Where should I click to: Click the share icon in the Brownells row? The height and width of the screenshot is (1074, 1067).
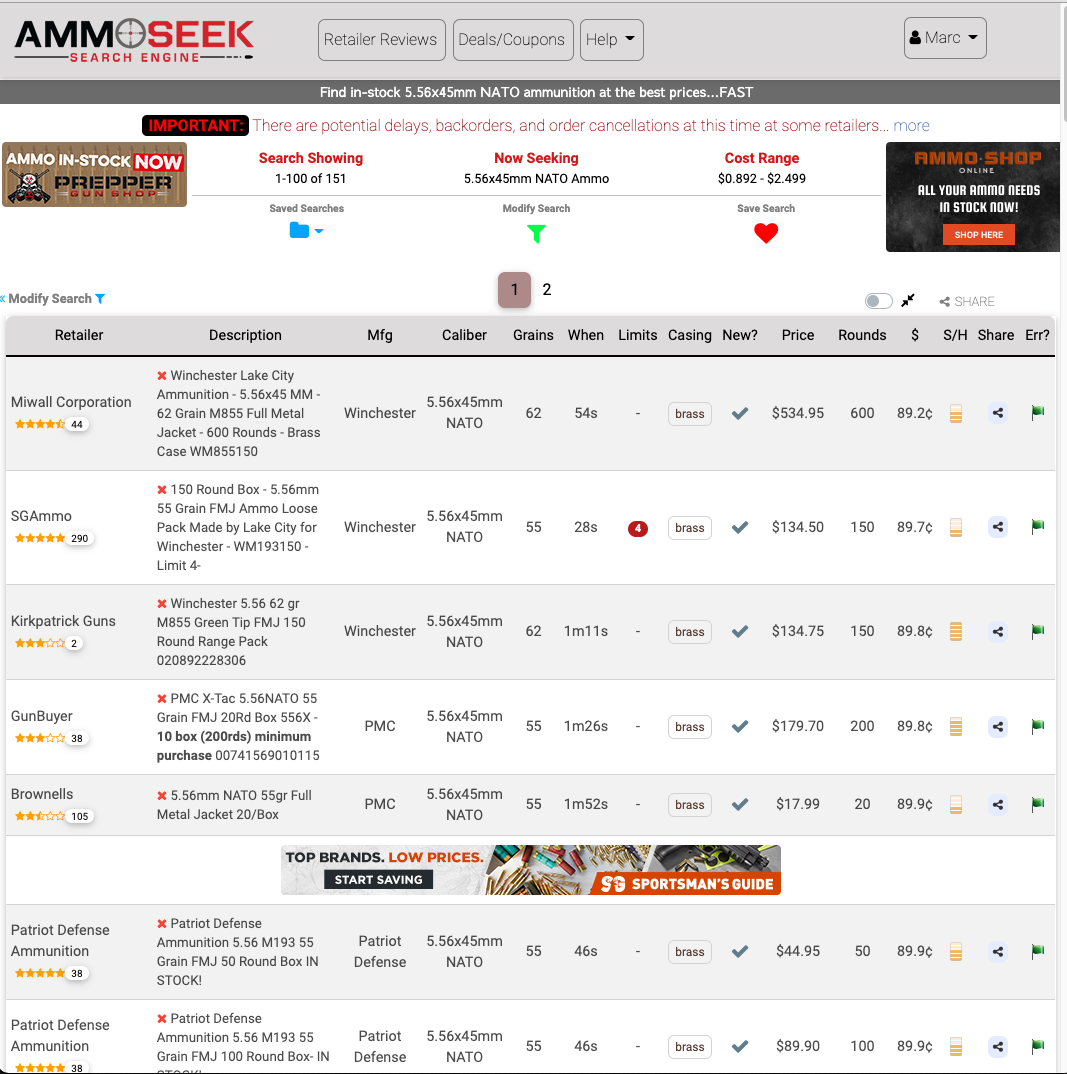[997, 804]
